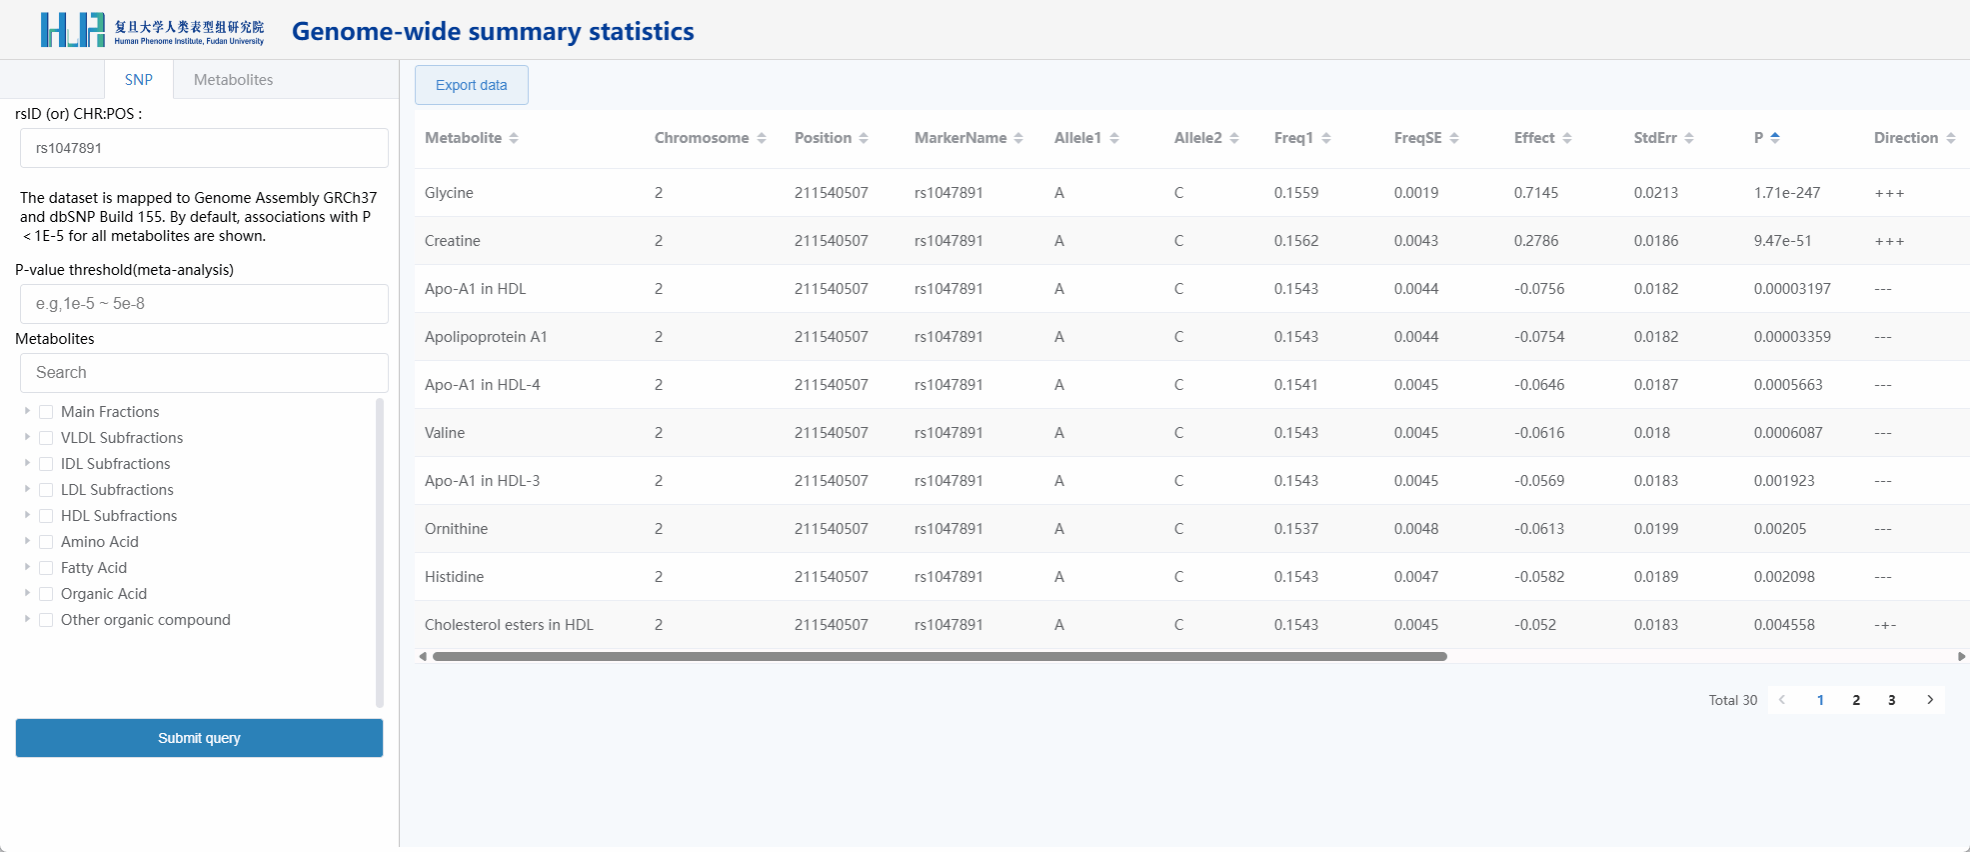Click the Chromosome column sort arrows
The height and width of the screenshot is (852, 1970).
coord(761,138)
